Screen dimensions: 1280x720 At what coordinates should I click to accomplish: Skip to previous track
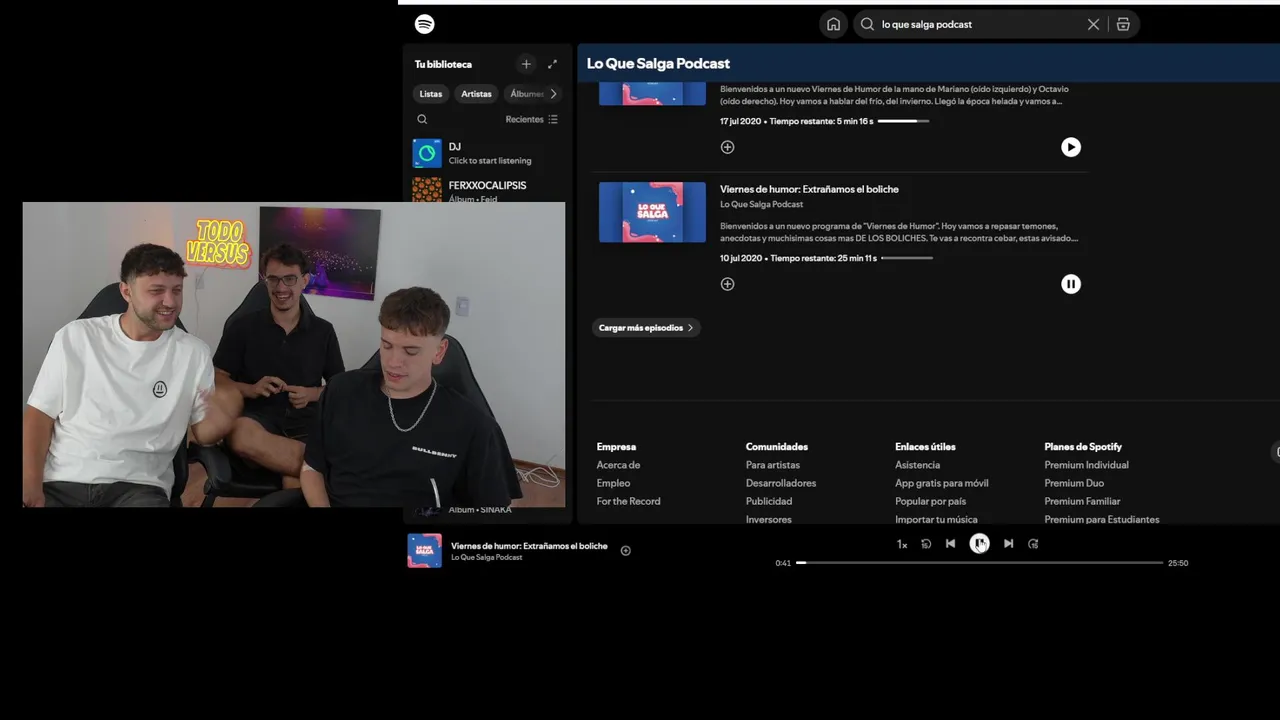coord(950,544)
